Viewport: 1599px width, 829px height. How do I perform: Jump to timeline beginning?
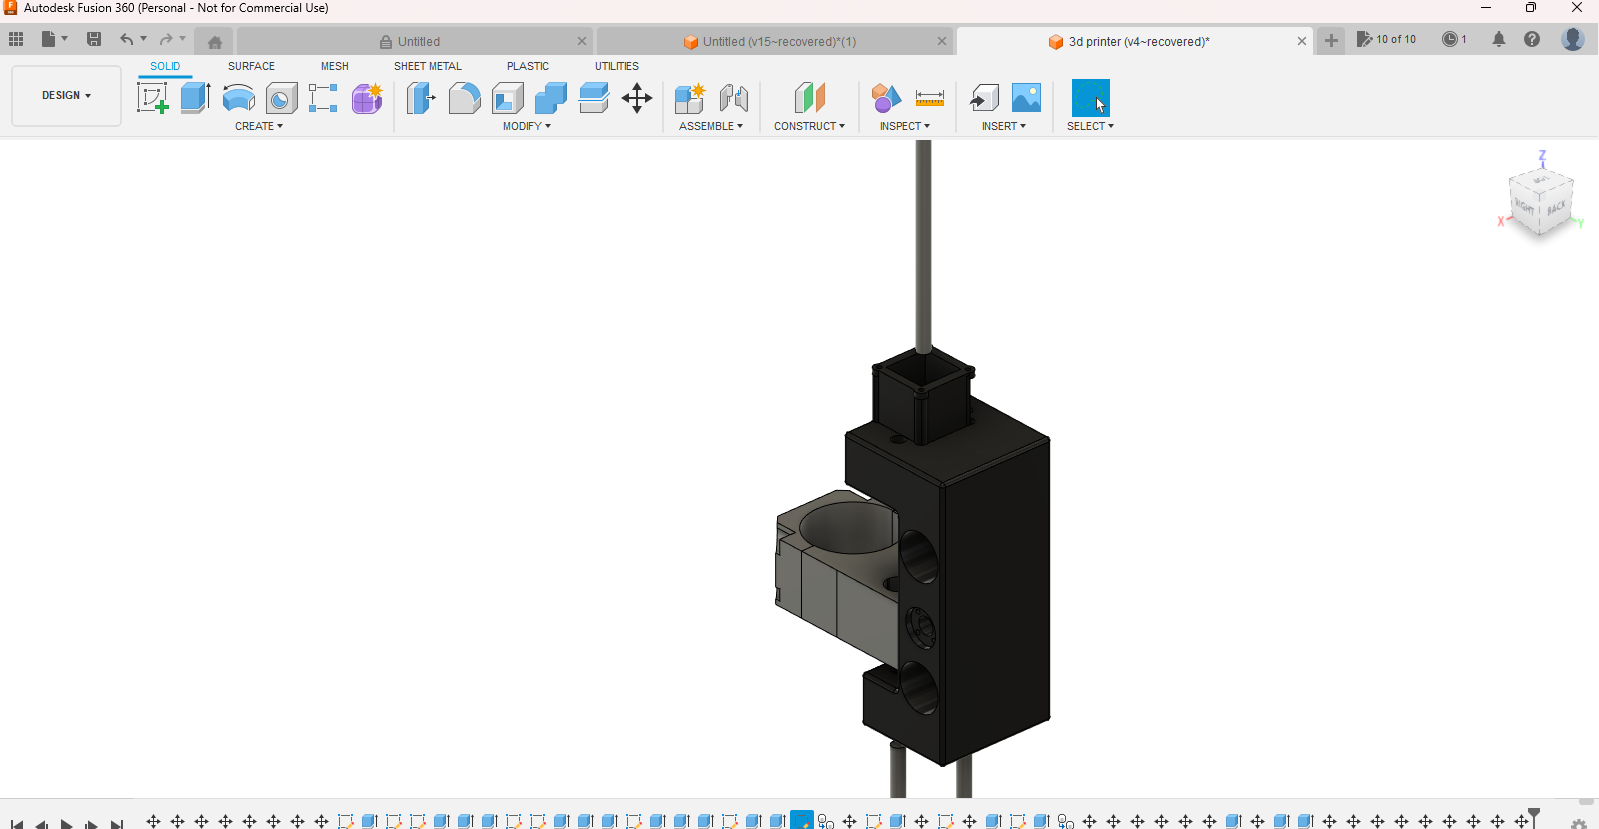(x=17, y=824)
